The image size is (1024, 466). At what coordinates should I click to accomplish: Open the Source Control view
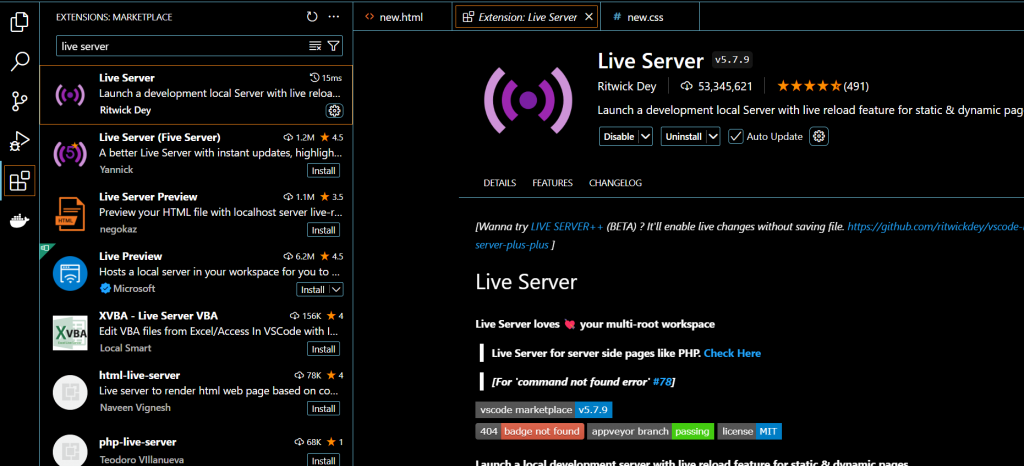20,101
